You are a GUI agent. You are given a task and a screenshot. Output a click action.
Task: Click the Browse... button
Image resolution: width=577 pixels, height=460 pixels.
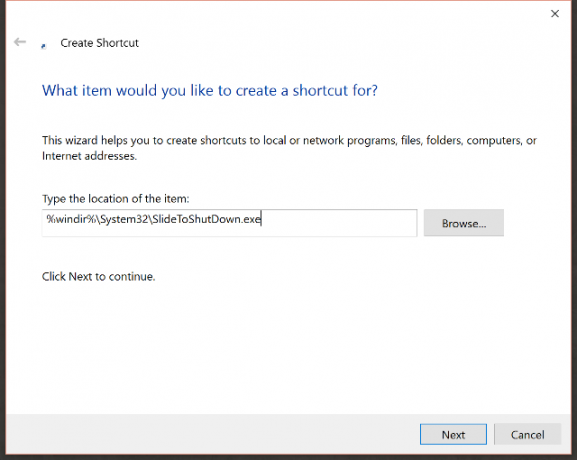coord(464,223)
